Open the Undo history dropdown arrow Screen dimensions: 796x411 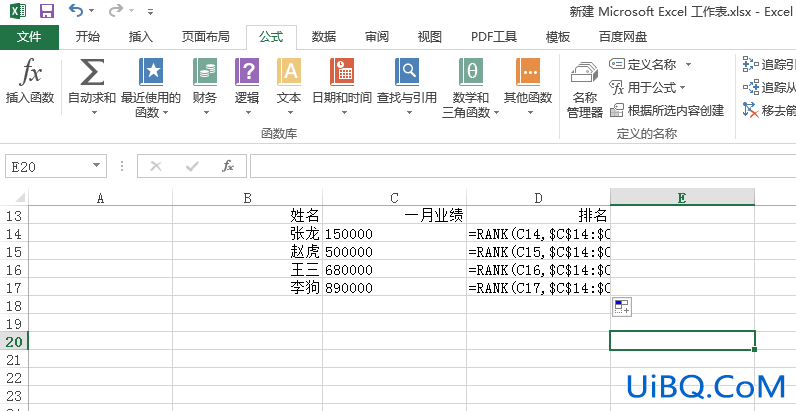pos(91,11)
